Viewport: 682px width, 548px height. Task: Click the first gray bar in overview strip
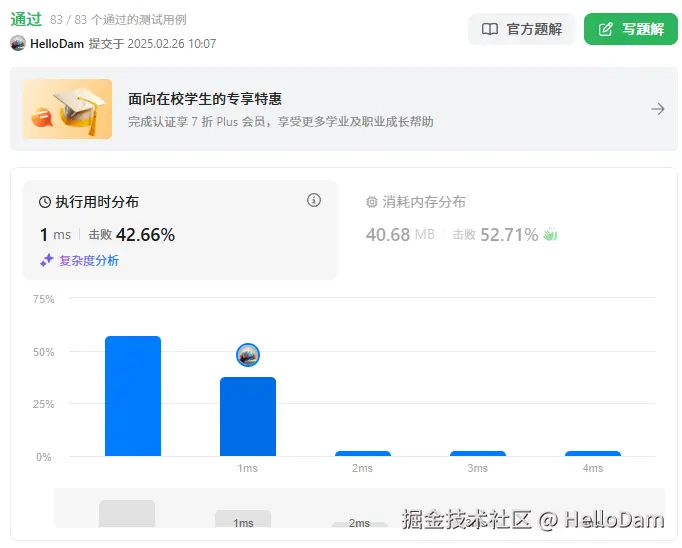[x=127, y=514]
